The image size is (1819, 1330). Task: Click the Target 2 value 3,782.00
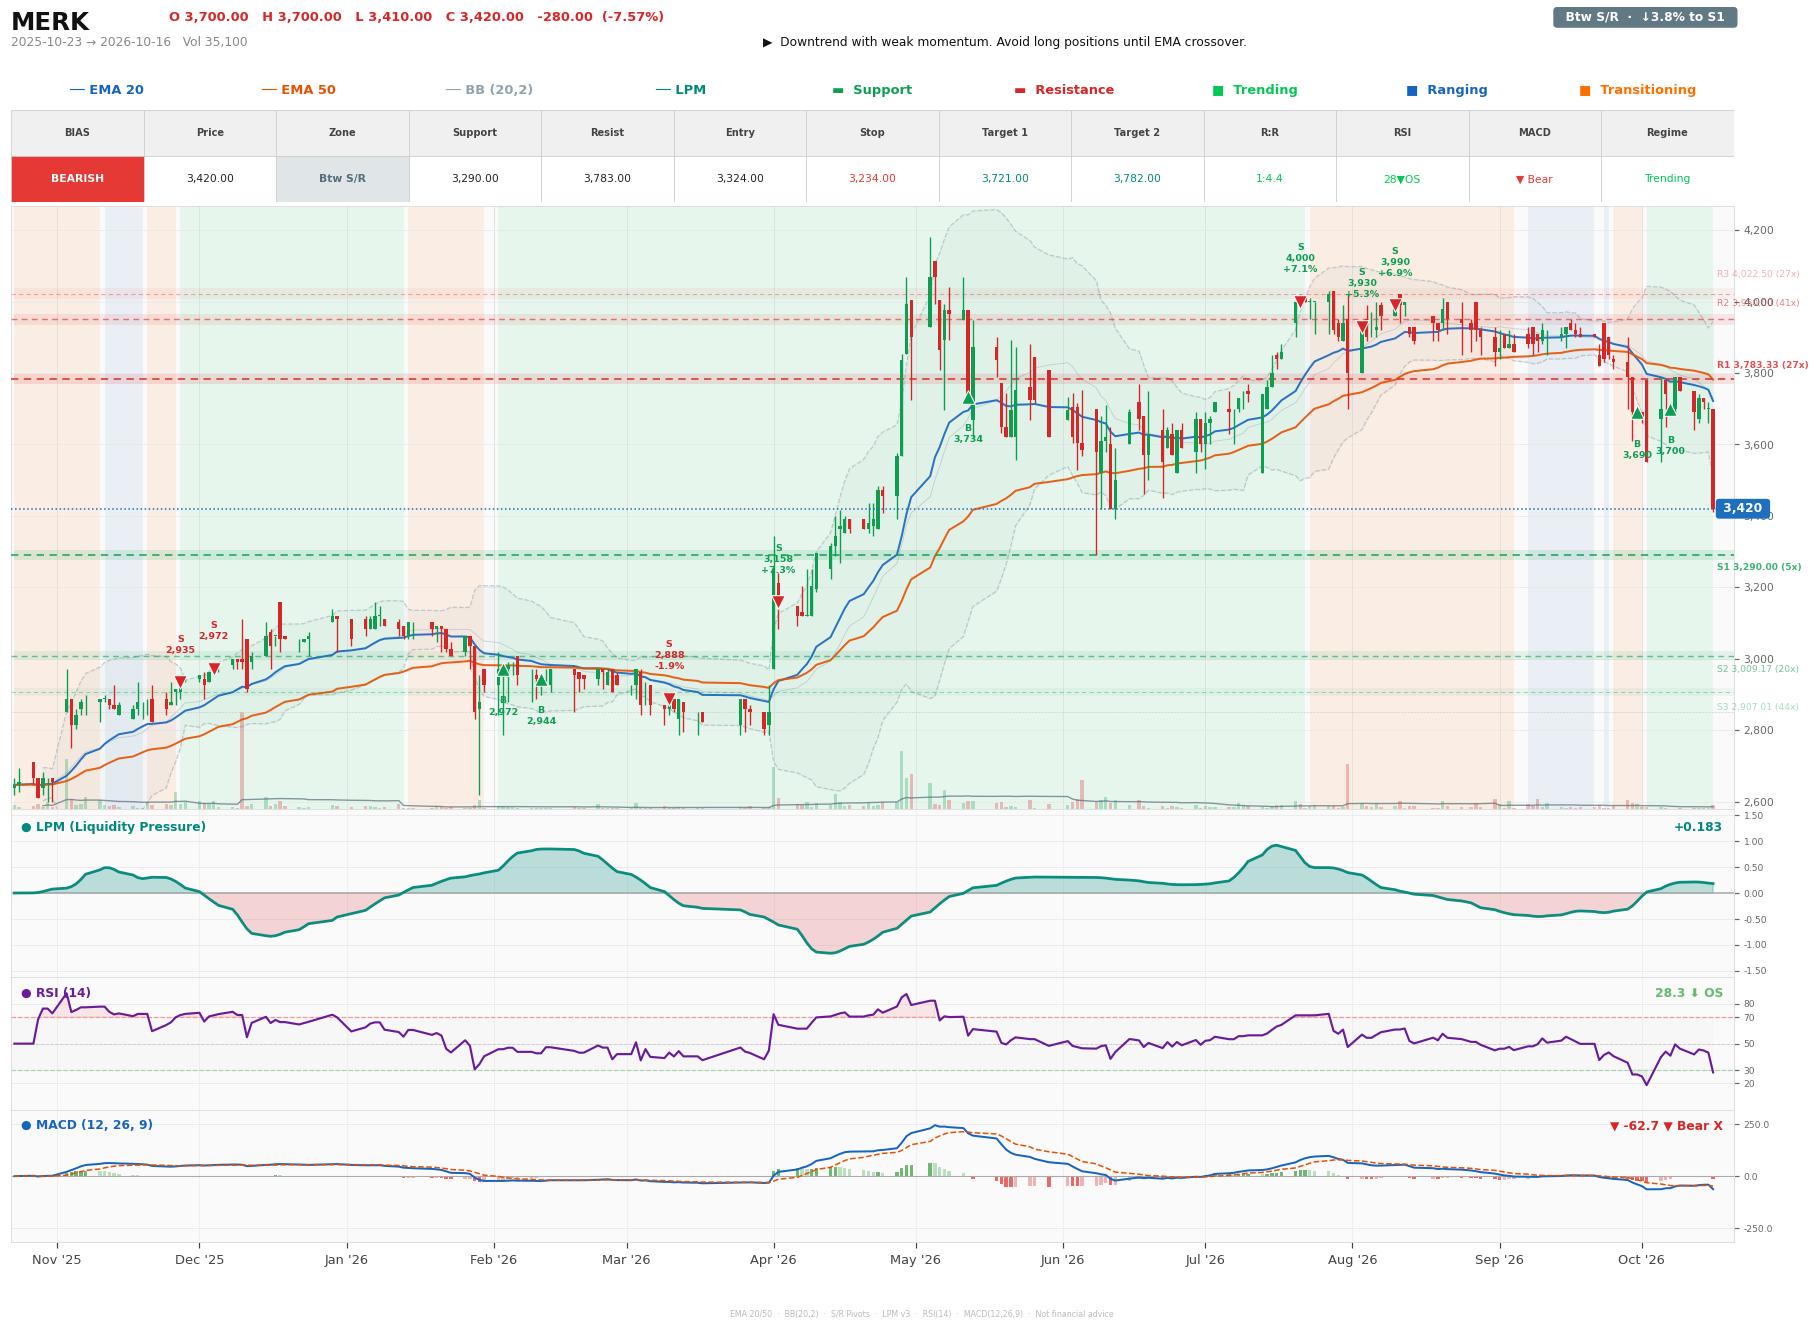pos(1137,179)
